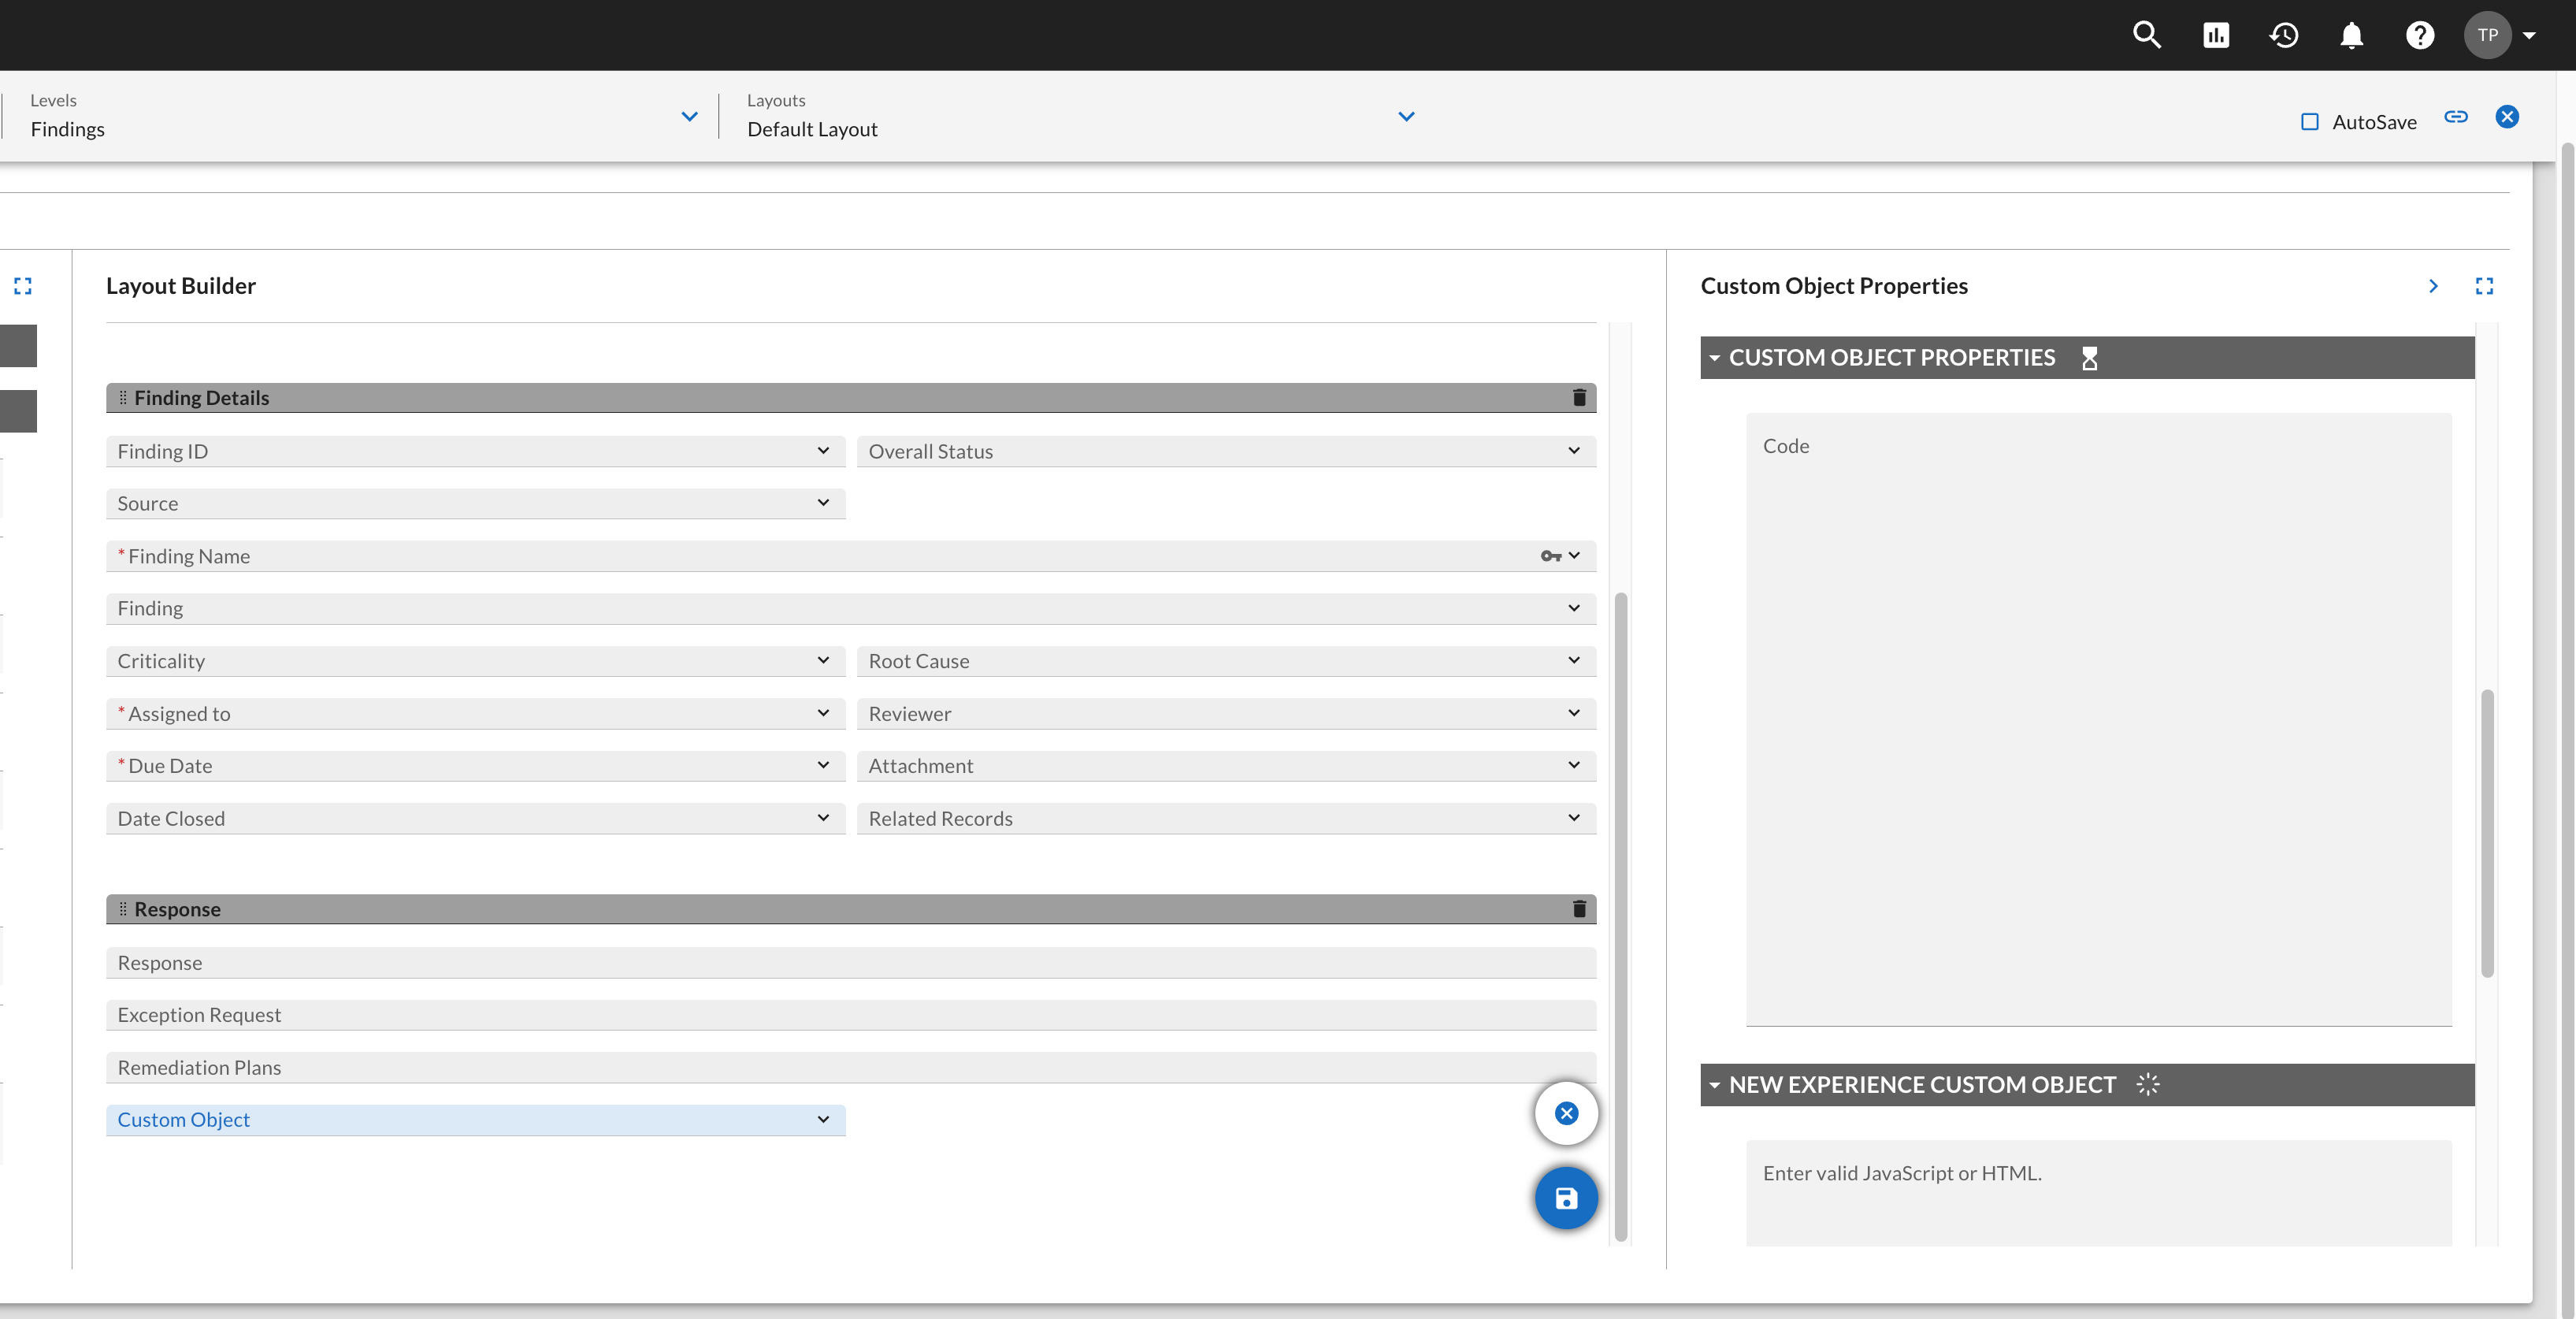Click the blue floppy disk save button

pos(1566,1198)
